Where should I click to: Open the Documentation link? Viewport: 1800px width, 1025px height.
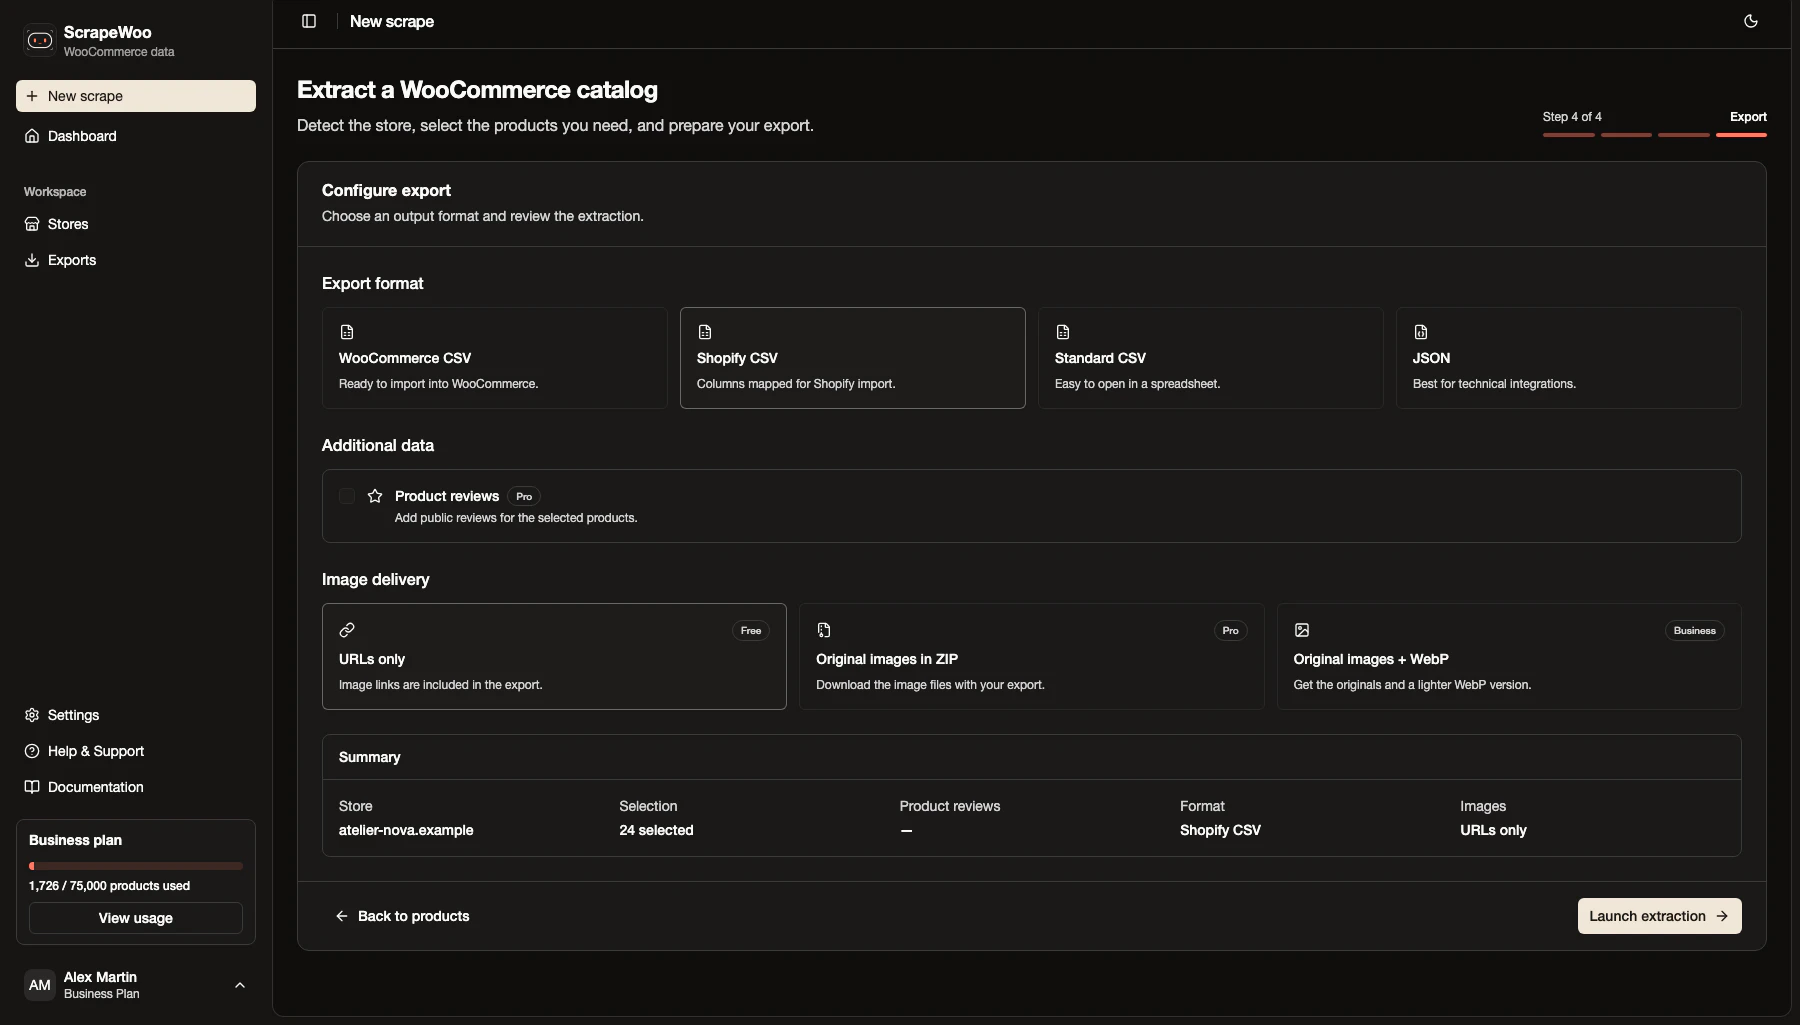[136, 787]
